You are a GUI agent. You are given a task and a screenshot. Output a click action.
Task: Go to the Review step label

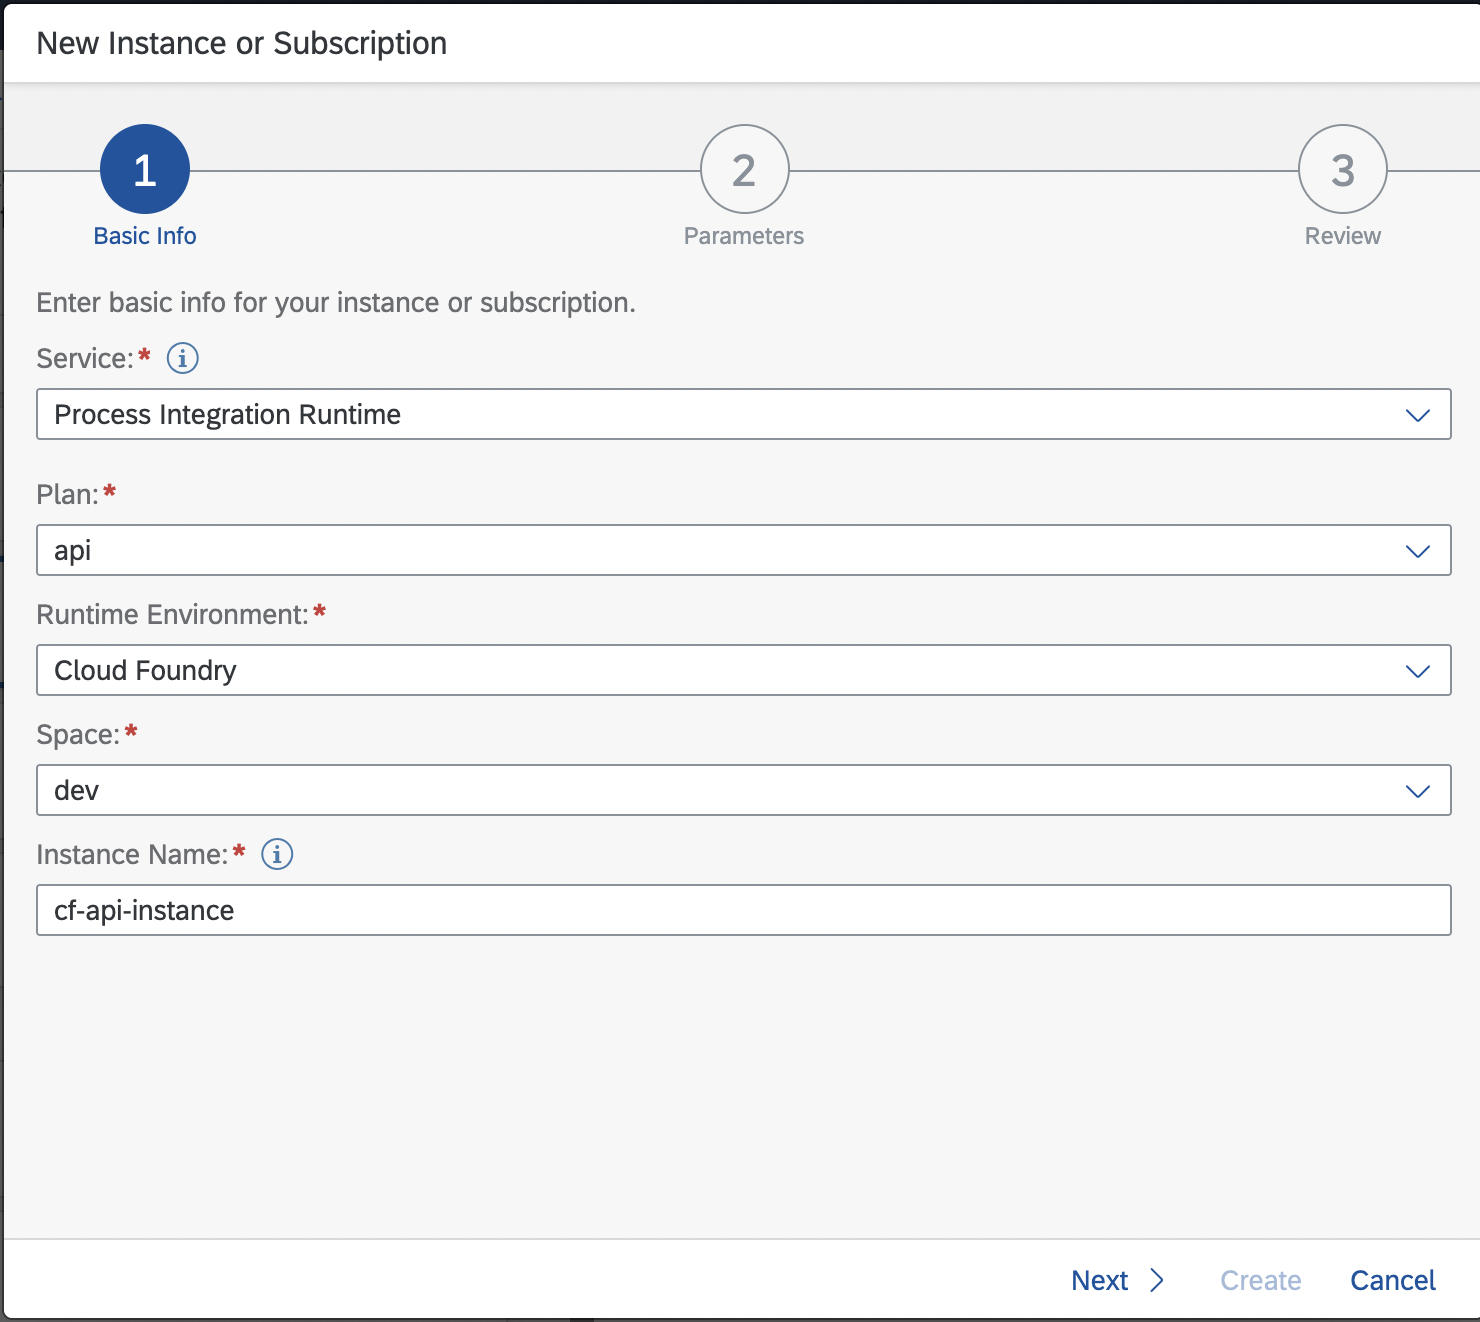click(1342, 236)
